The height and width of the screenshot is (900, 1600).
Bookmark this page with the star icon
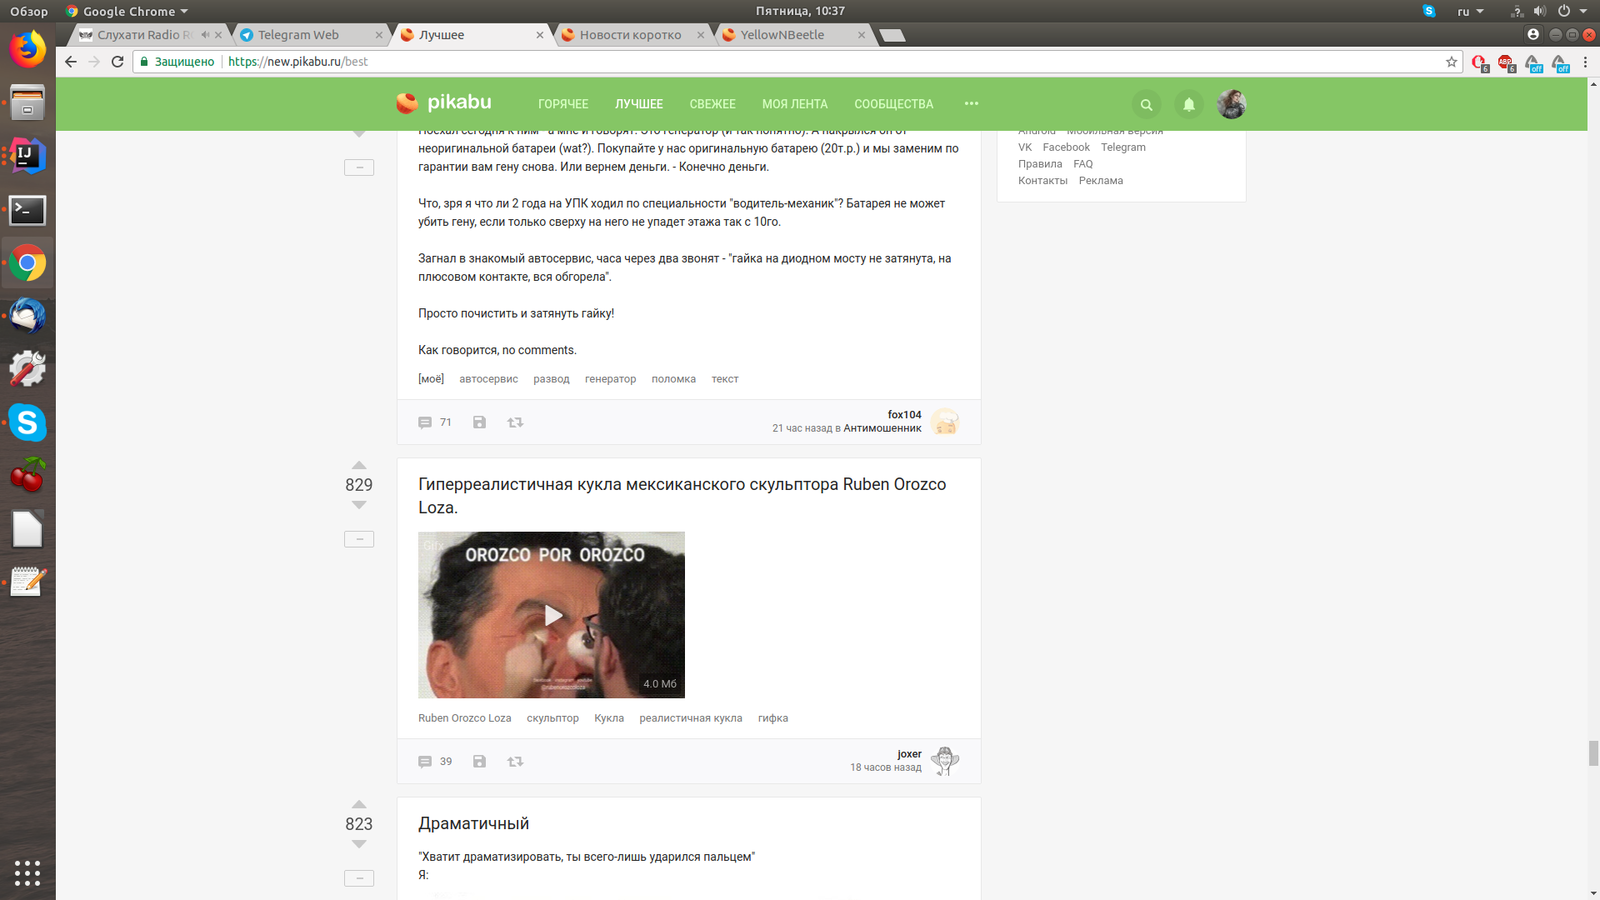(1451, 62)
